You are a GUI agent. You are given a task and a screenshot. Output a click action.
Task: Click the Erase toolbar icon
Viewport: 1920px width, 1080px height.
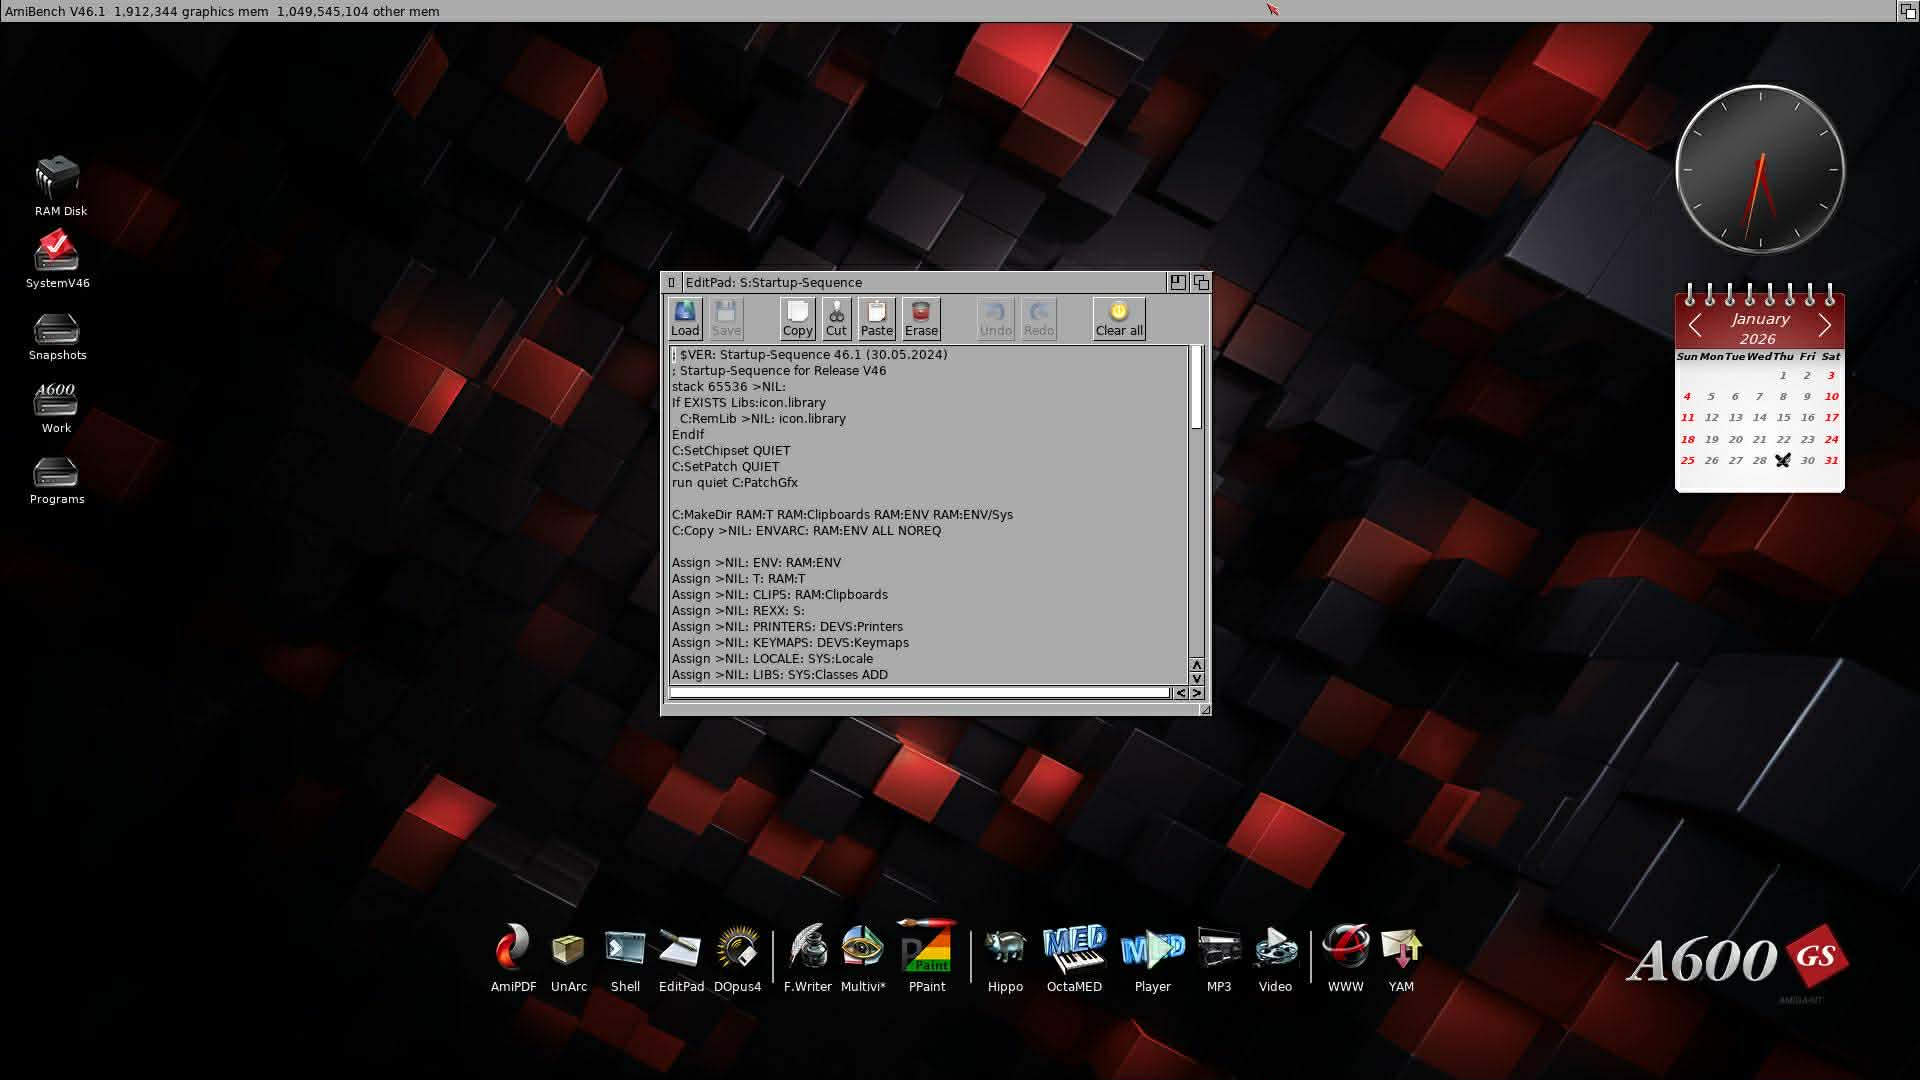[920, 318]
